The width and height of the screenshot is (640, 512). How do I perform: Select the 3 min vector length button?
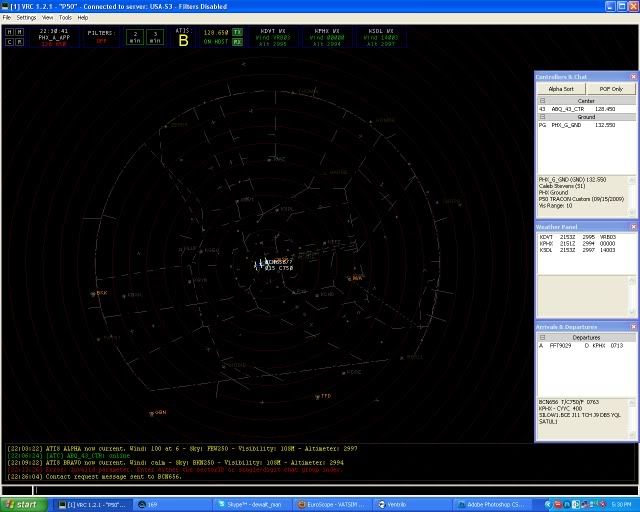(155, 37)
